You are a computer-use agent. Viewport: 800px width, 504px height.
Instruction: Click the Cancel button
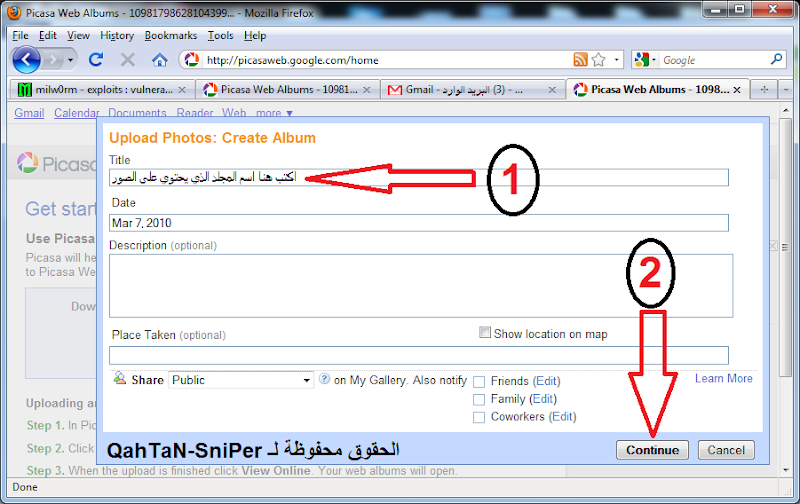click(x=726, y=450)
